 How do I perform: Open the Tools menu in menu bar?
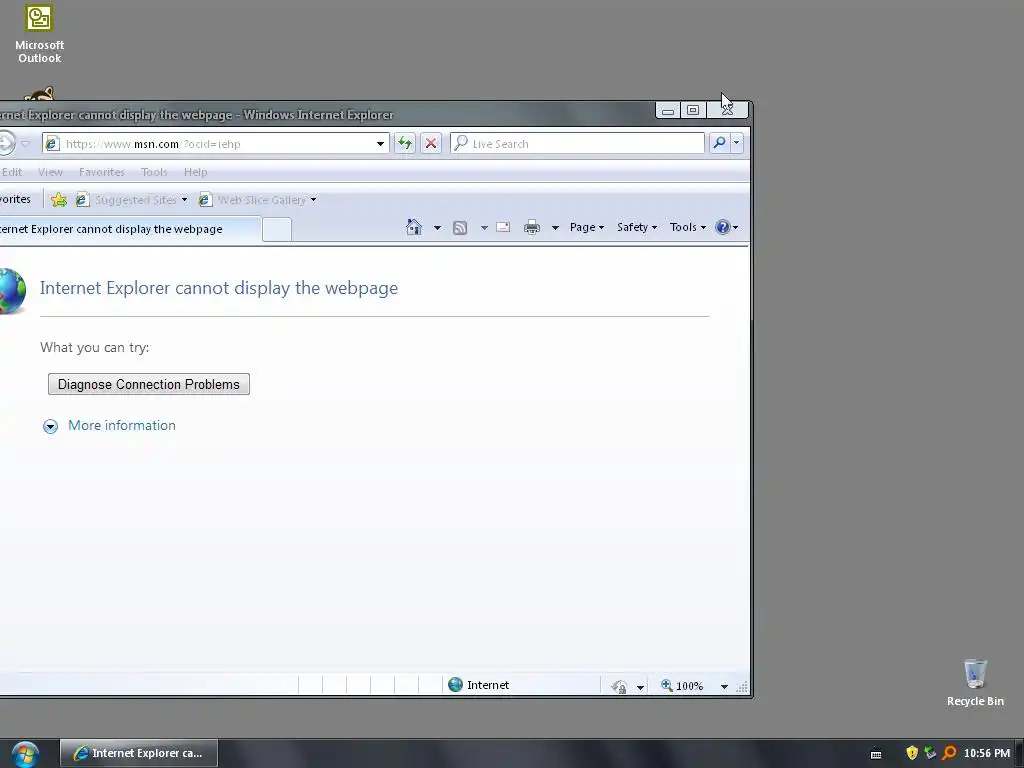click(x=154, y=172)
